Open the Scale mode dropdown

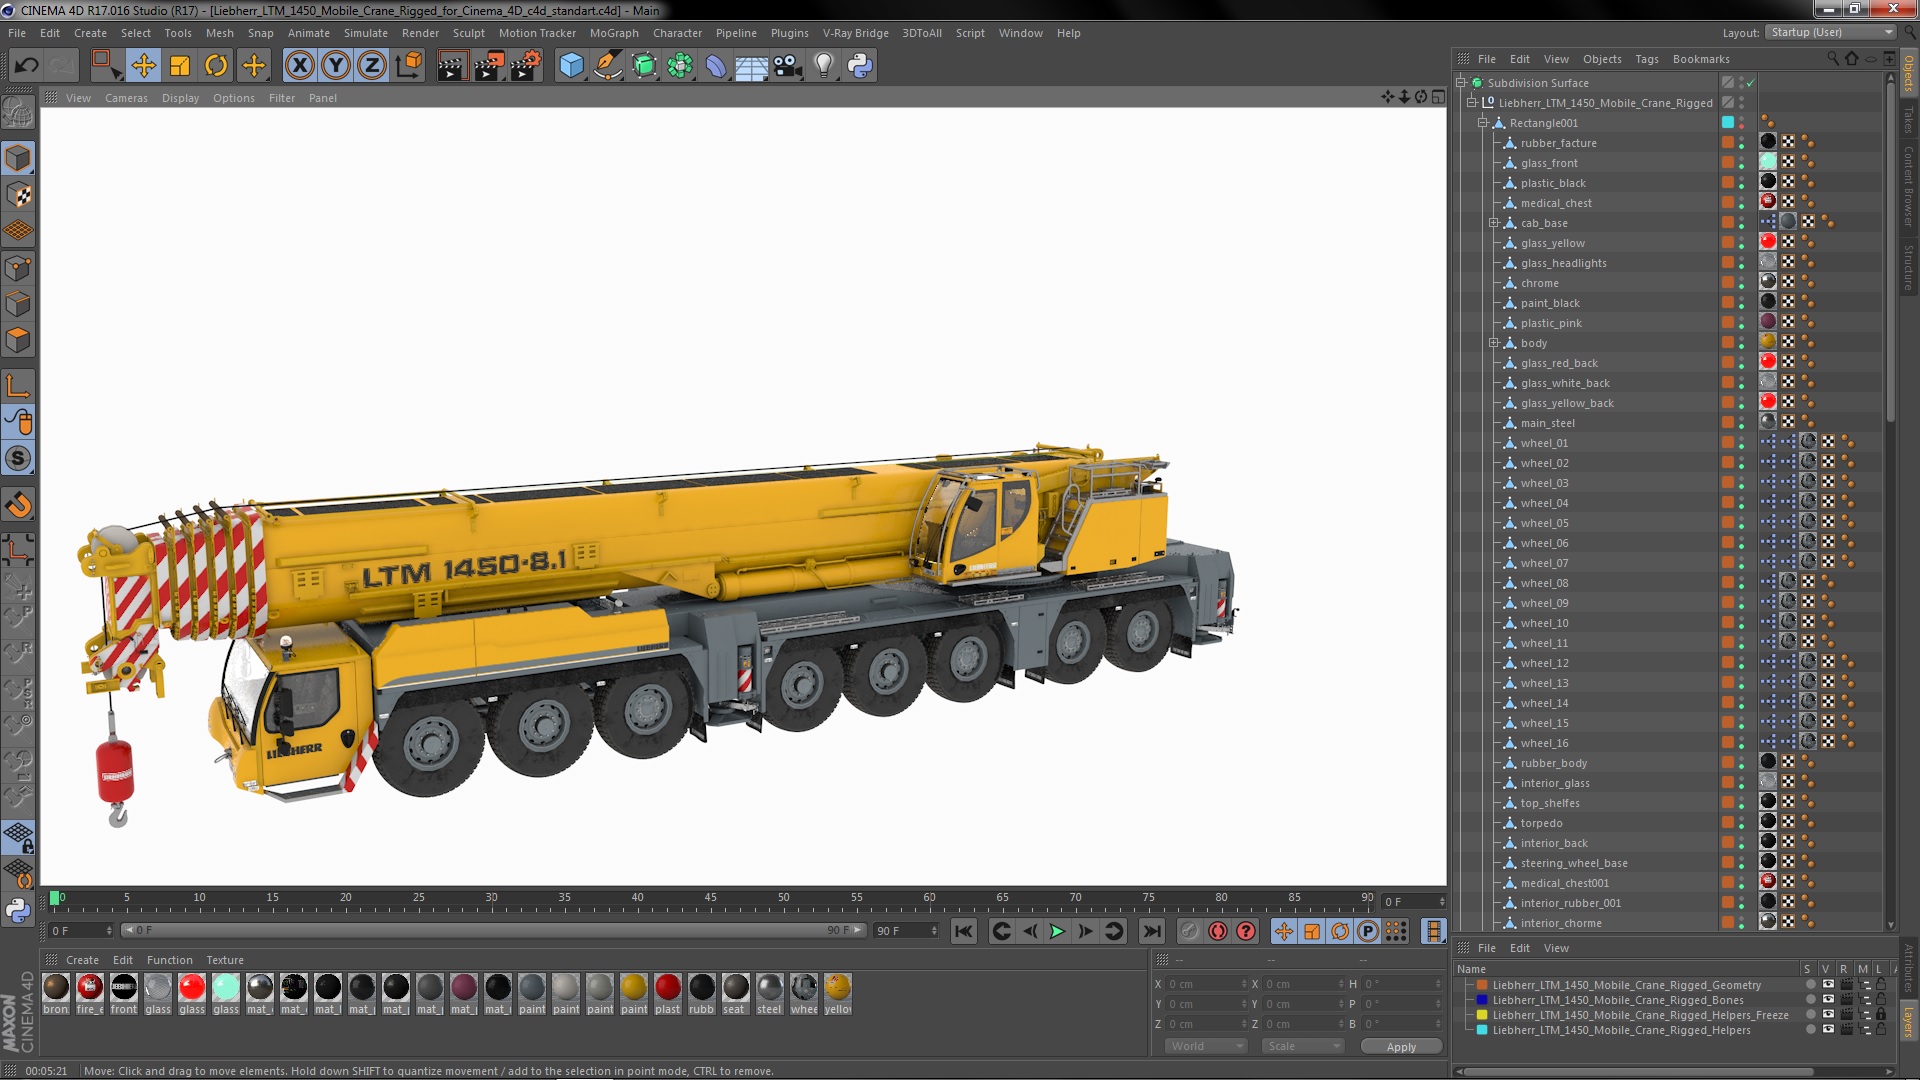1303,1046
